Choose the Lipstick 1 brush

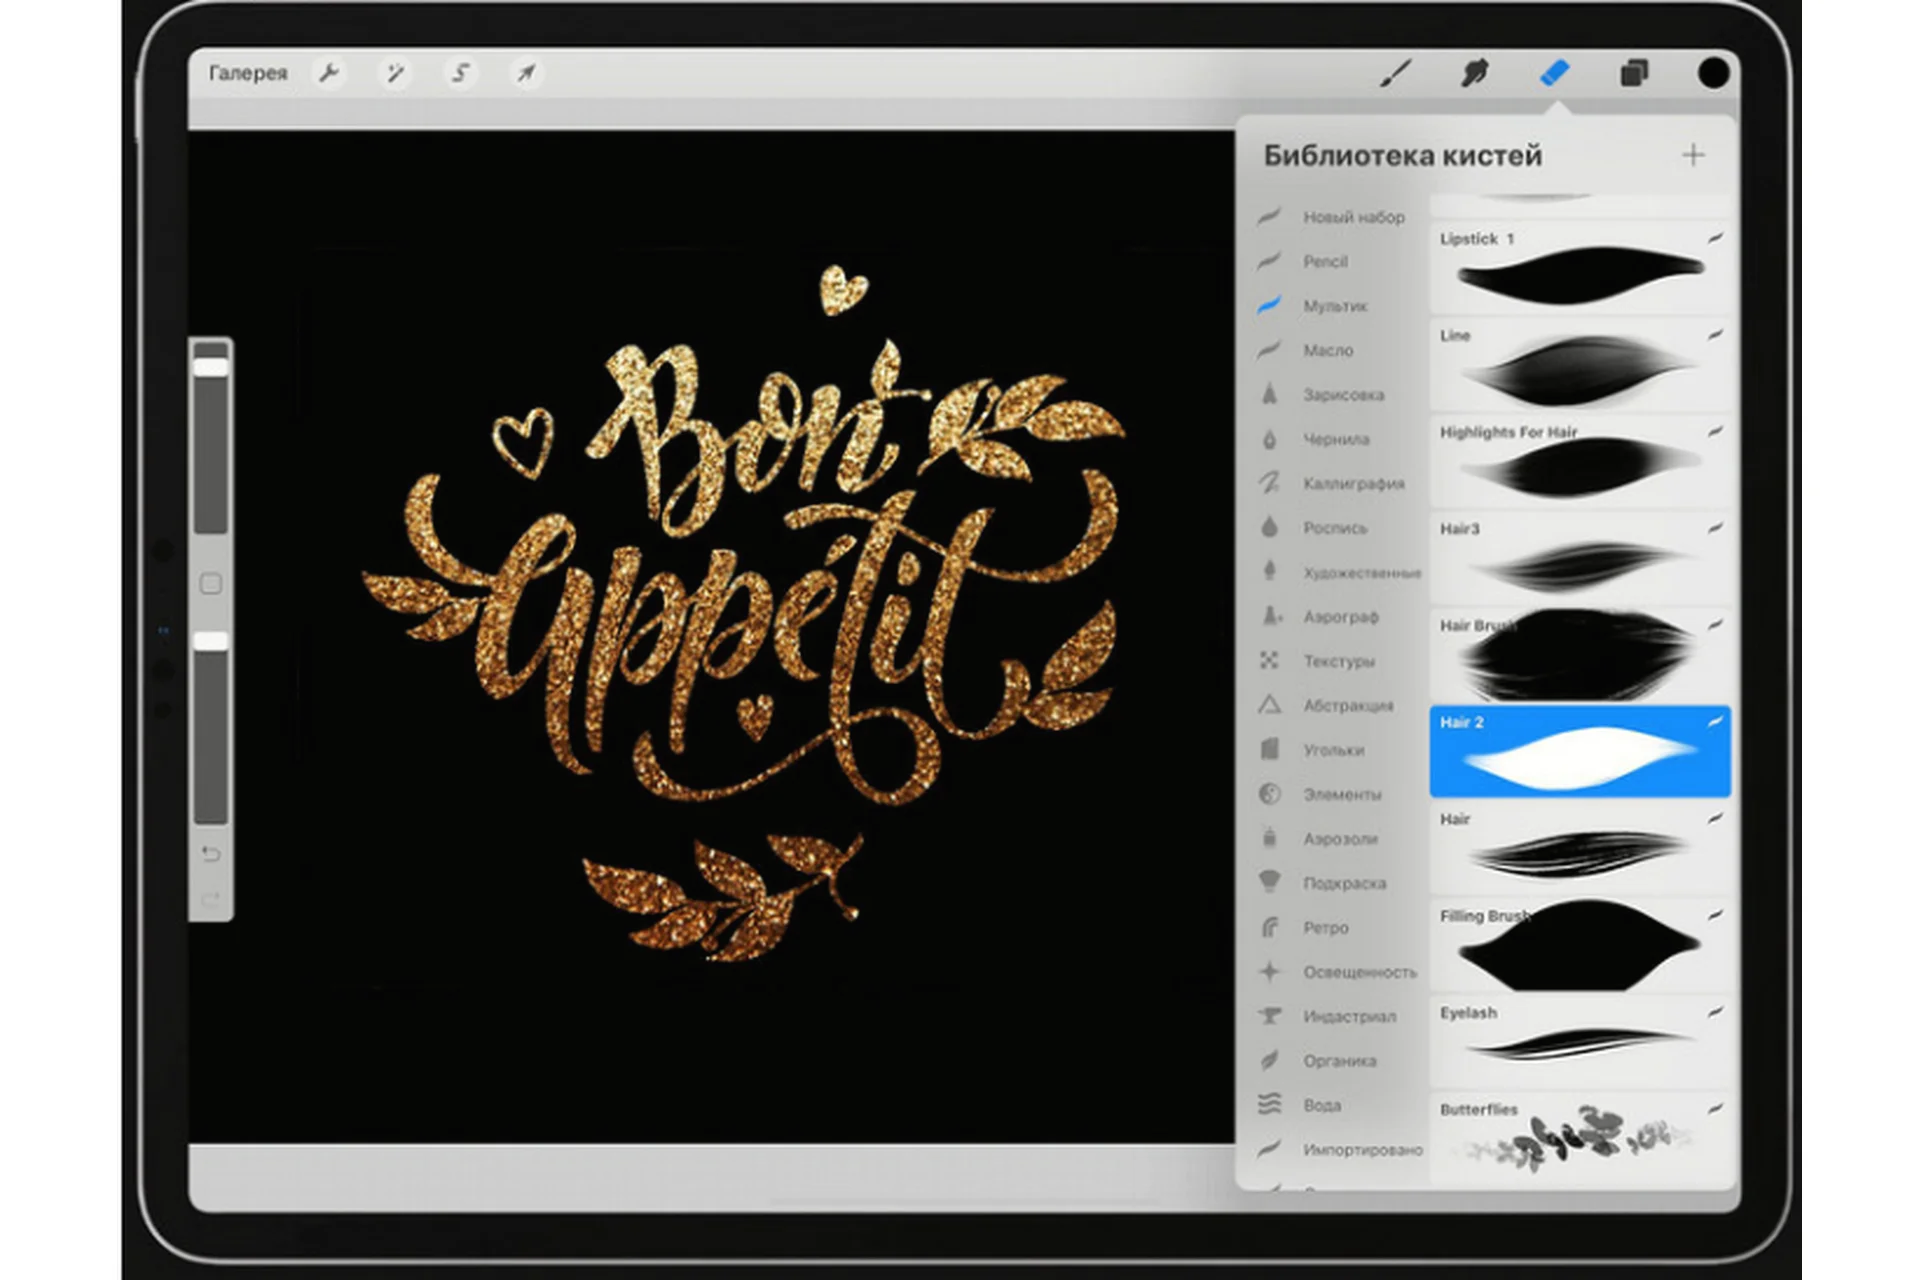(1580, 268)
